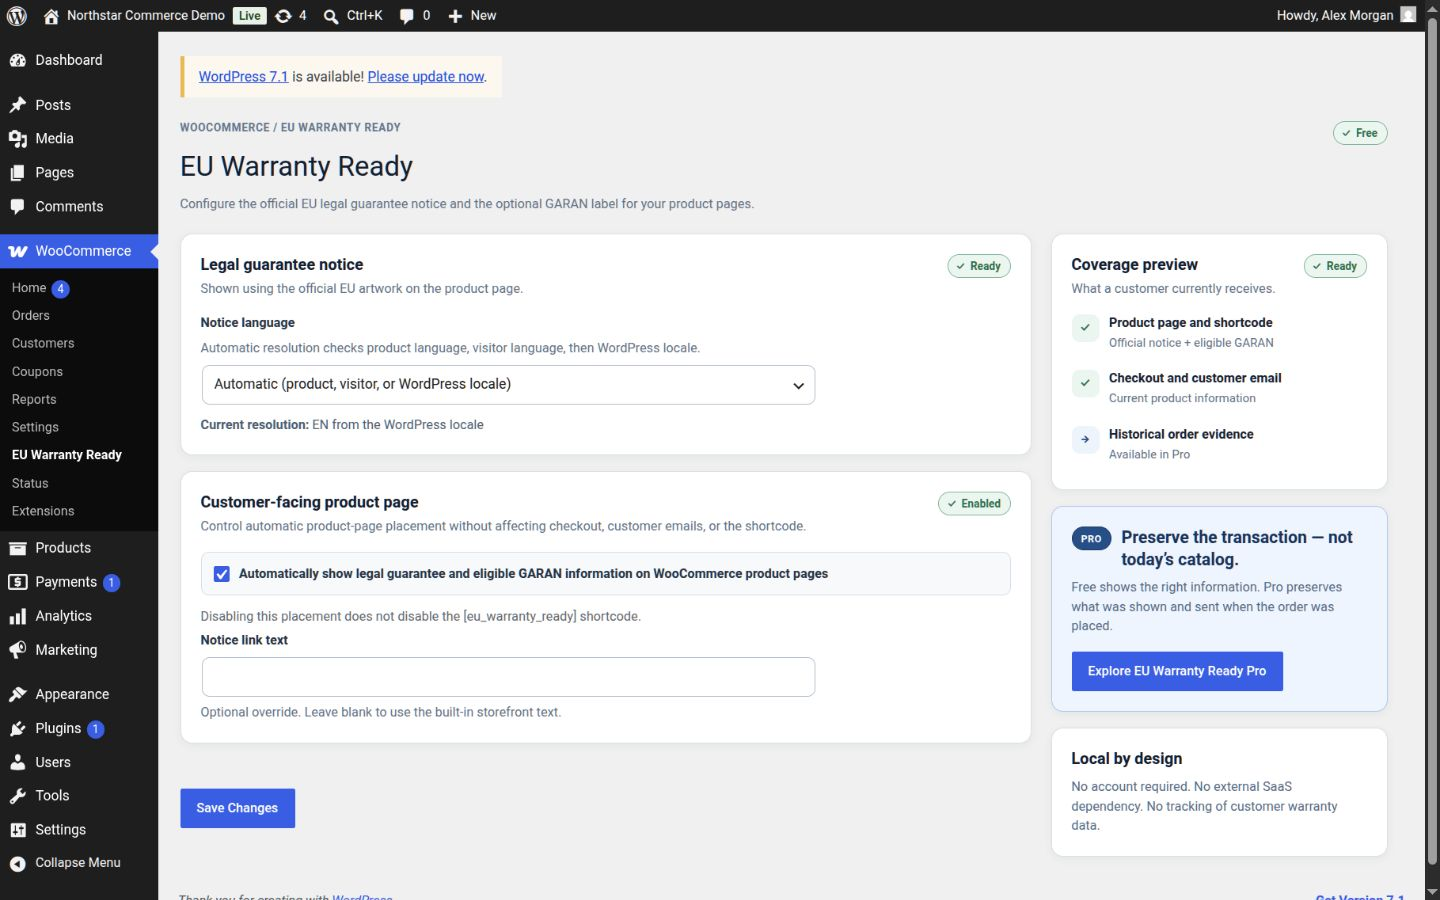The image size is (1440, 900).
Task: Click the WordPress logo icon
Action: (x=17, y=15)
